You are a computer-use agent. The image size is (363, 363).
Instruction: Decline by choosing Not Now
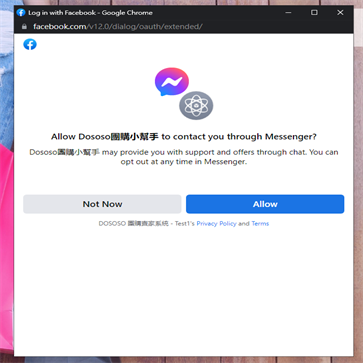tap(102, 204)
